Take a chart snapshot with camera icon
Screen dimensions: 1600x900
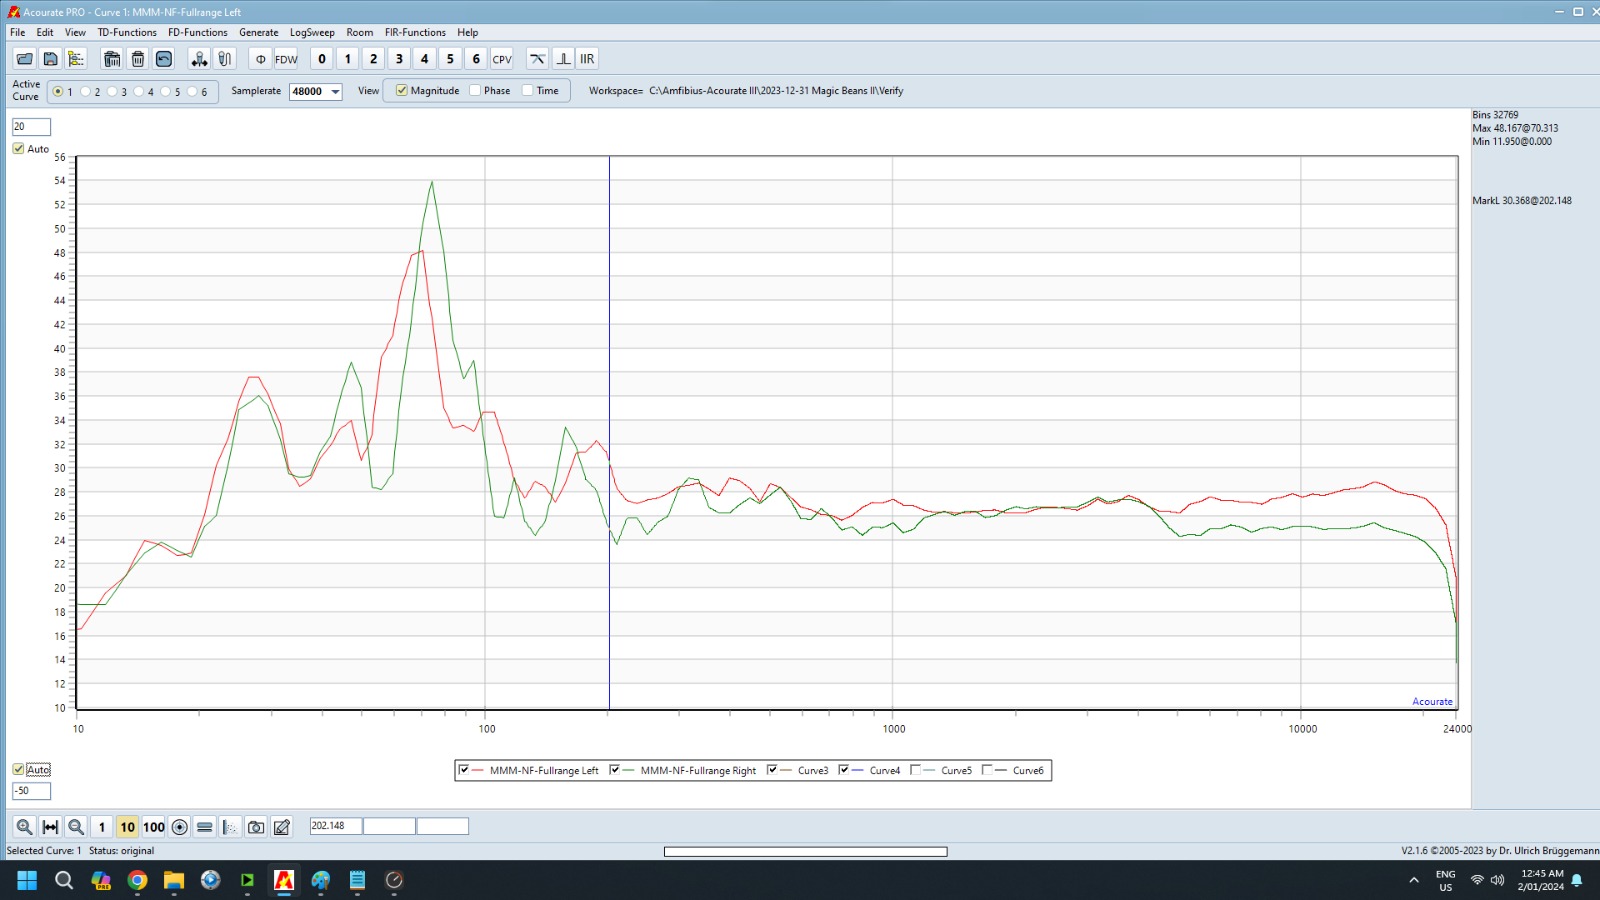[256, 827]
